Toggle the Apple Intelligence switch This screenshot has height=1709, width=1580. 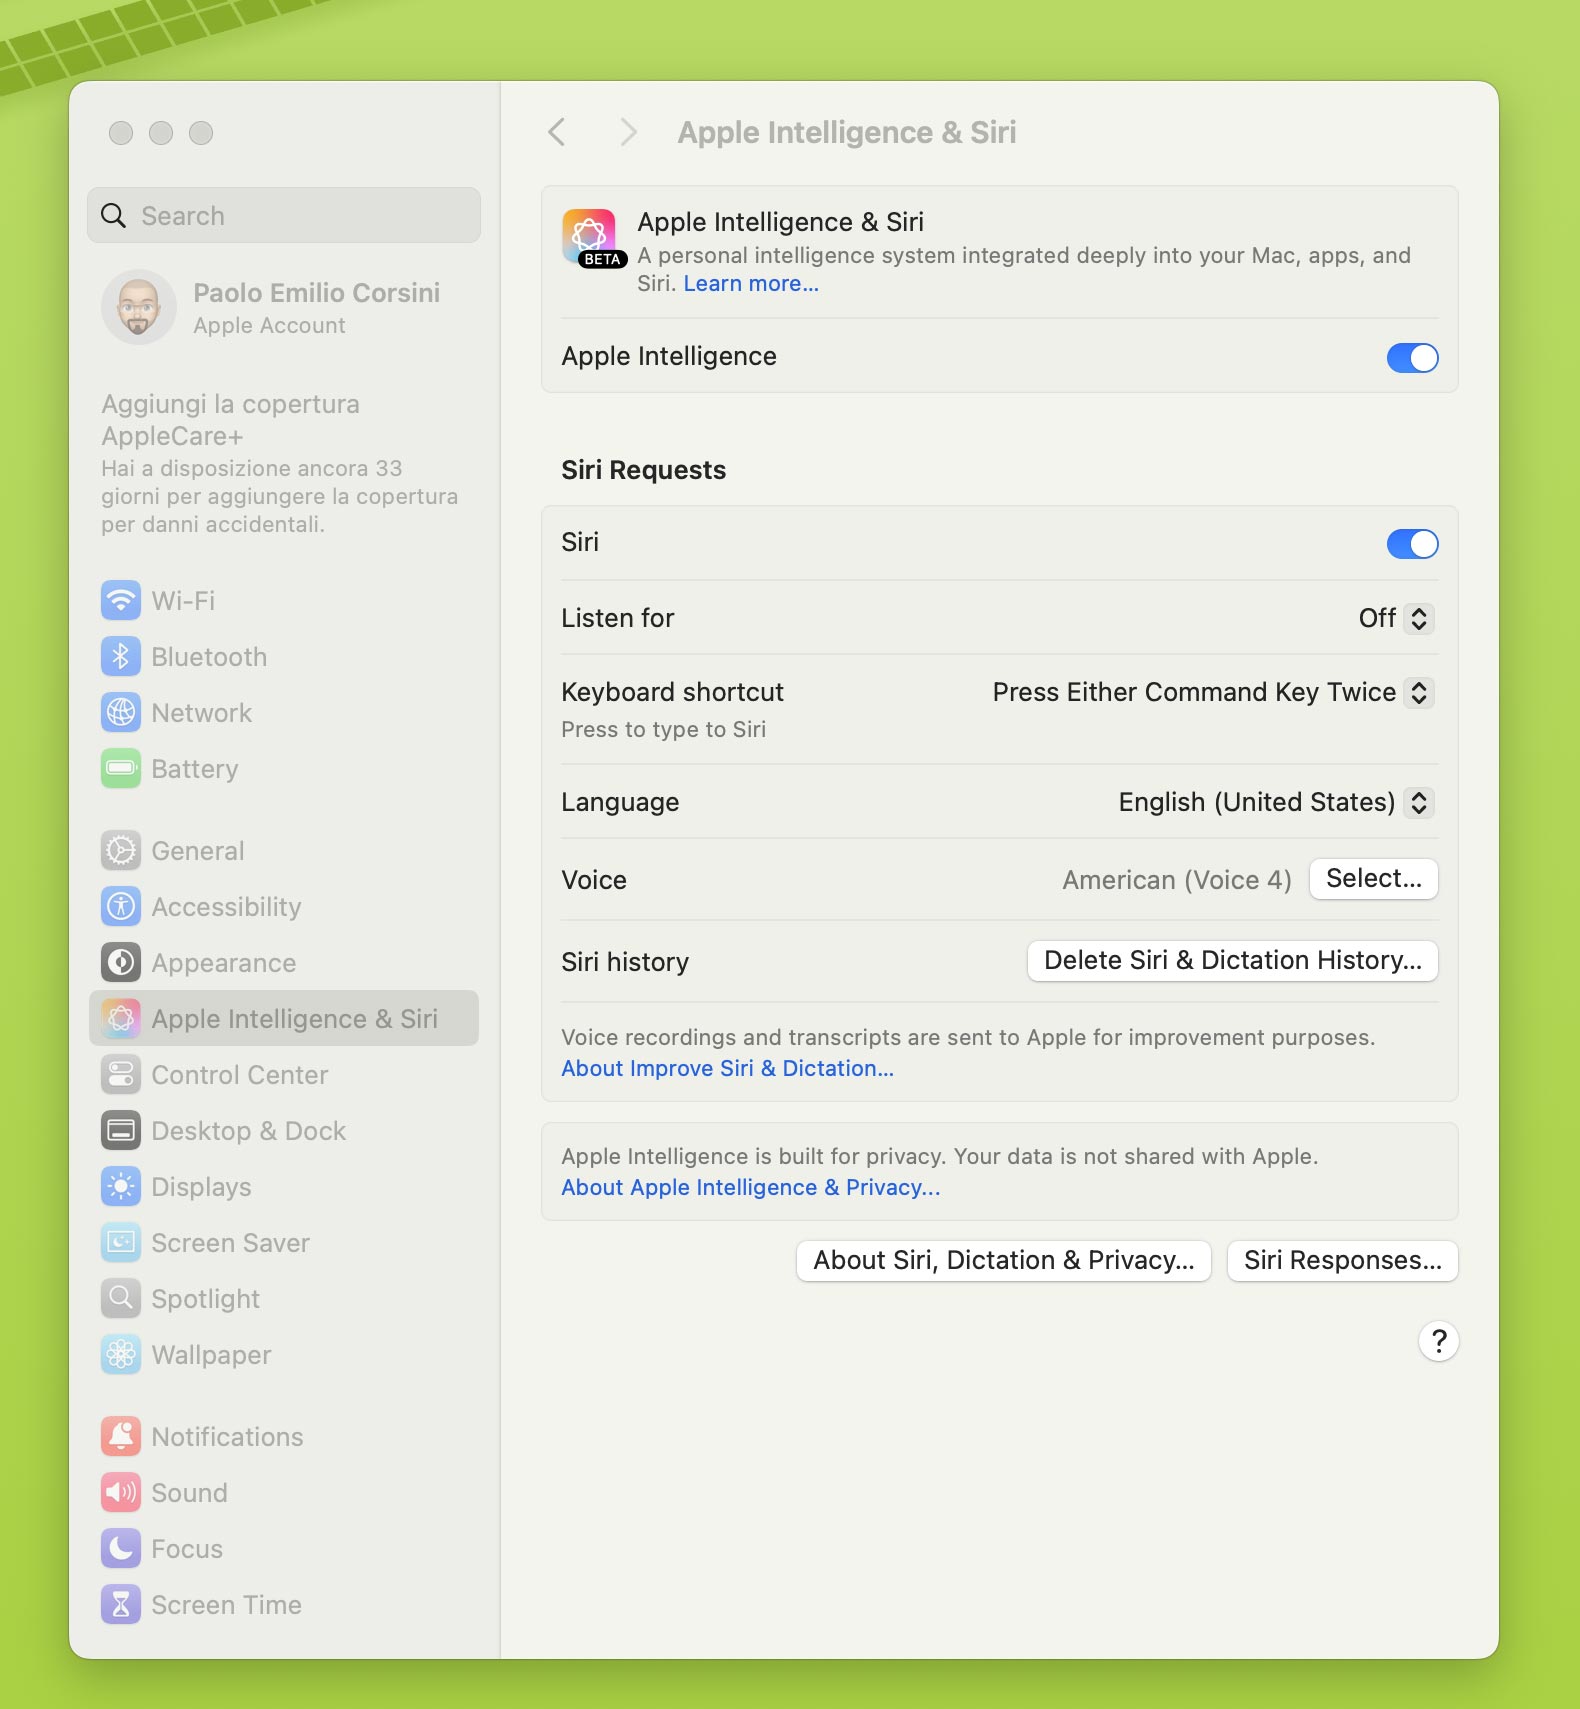coord(1412,358)
